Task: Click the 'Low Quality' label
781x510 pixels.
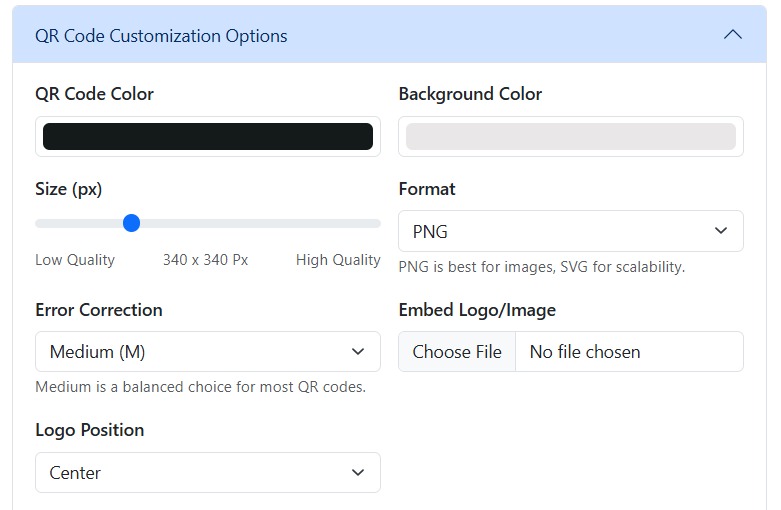Action: pos(75,260)
